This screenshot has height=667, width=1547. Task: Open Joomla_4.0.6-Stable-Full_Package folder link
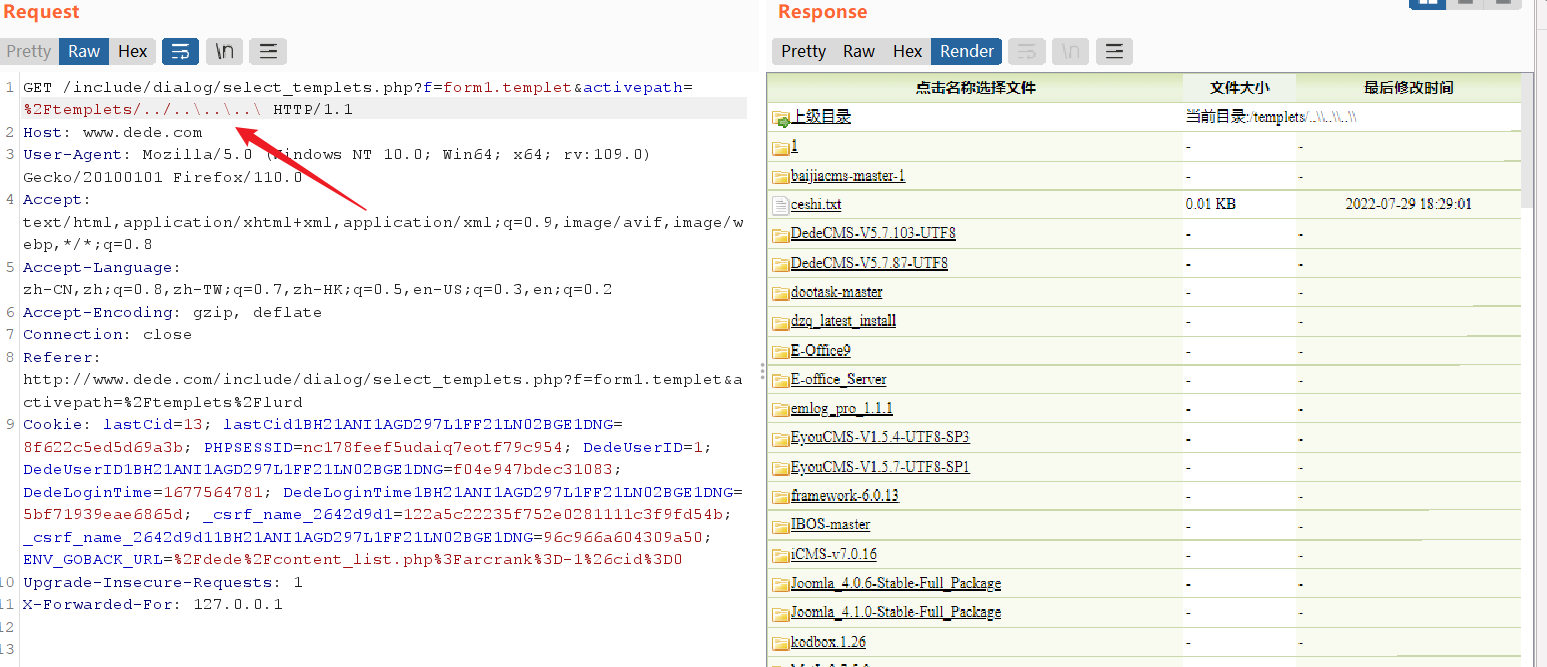coord(896,583)
